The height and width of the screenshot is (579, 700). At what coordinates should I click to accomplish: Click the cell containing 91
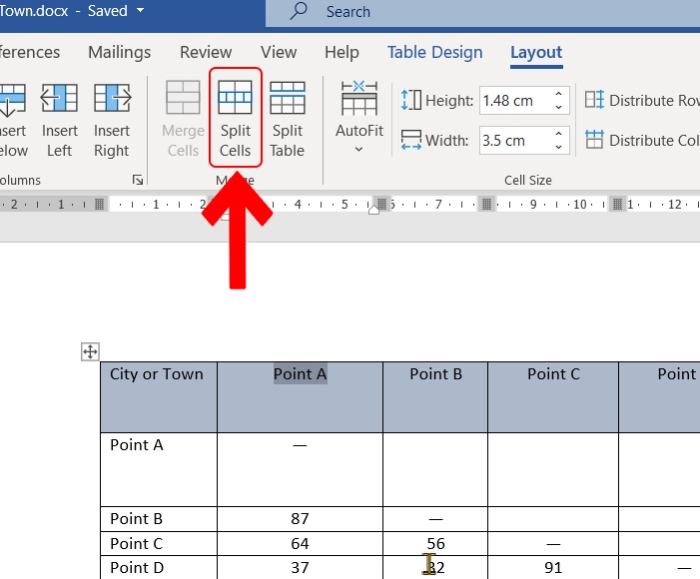click(553, 567)
